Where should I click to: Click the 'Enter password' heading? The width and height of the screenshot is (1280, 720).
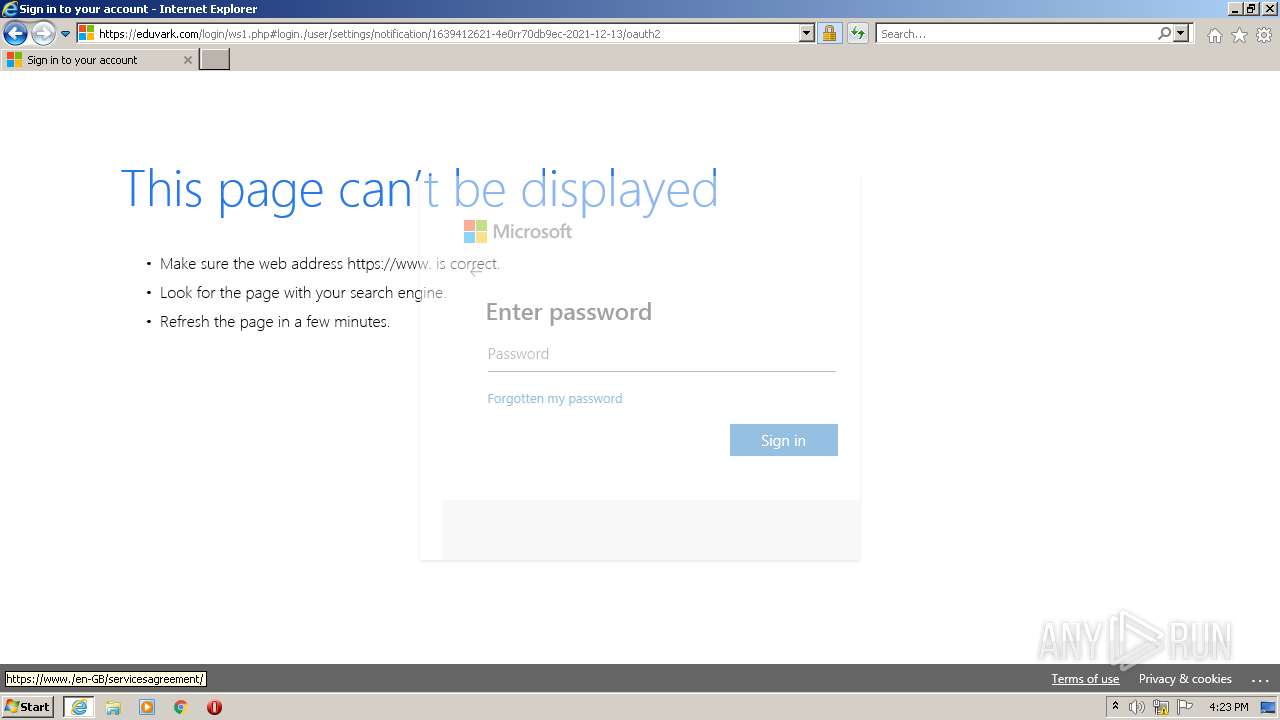click(569, 312)
